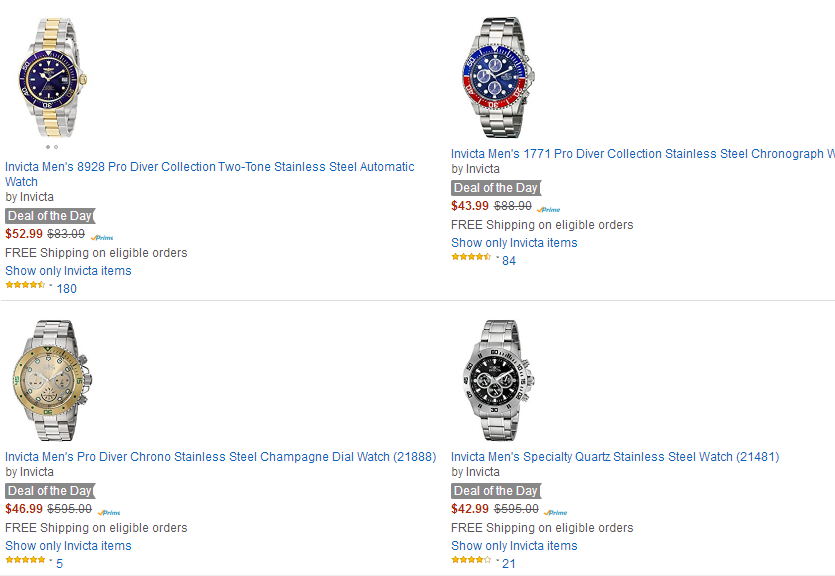Expand the rating dropdown arrow beside 84 reviews
Screen dimensions: 835x576
[497, 257]
